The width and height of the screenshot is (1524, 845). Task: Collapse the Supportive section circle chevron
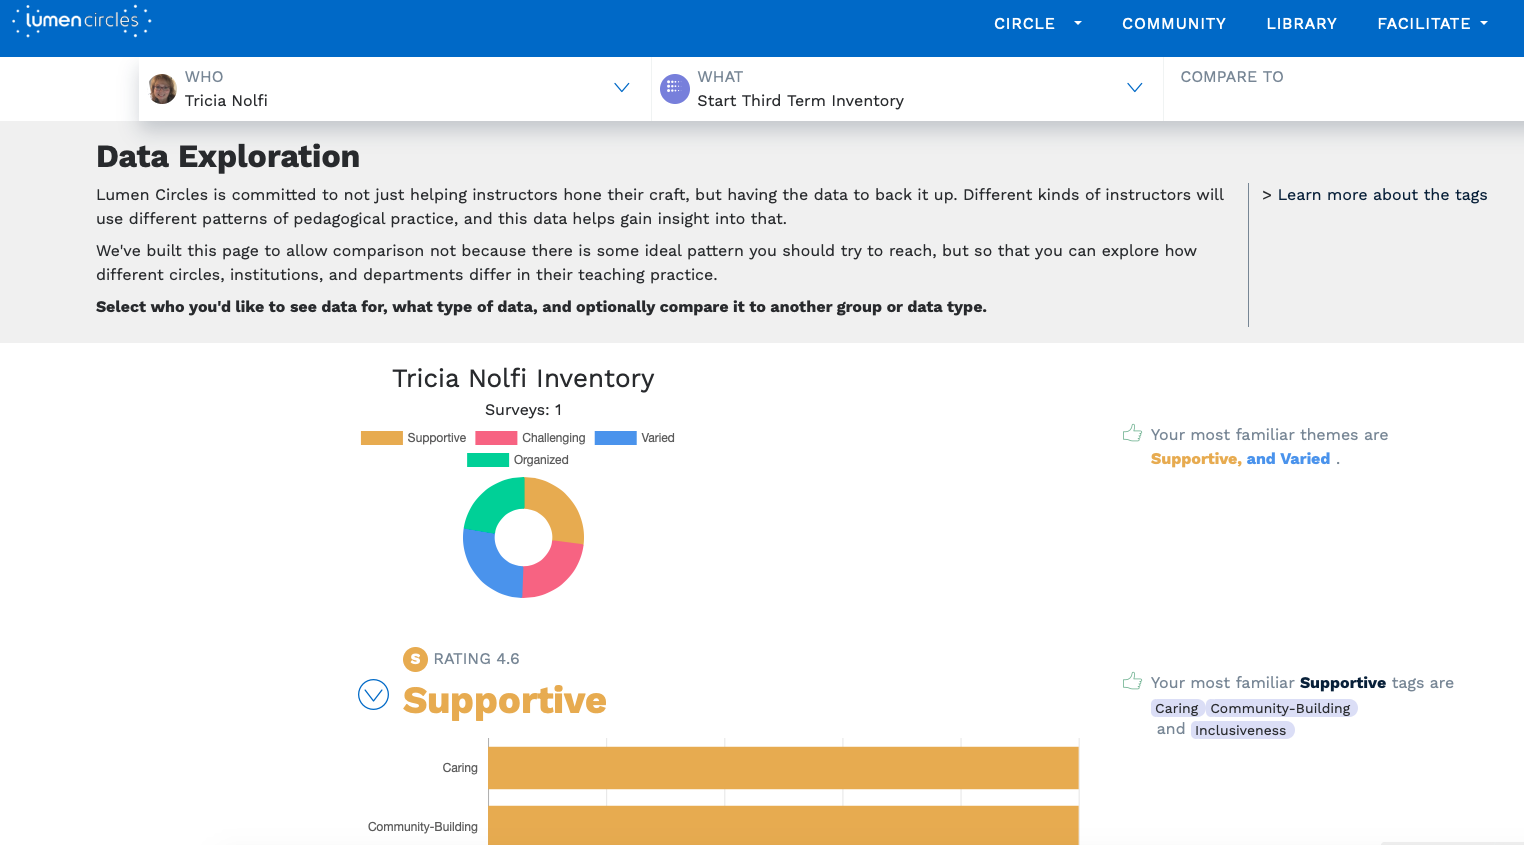373,694
